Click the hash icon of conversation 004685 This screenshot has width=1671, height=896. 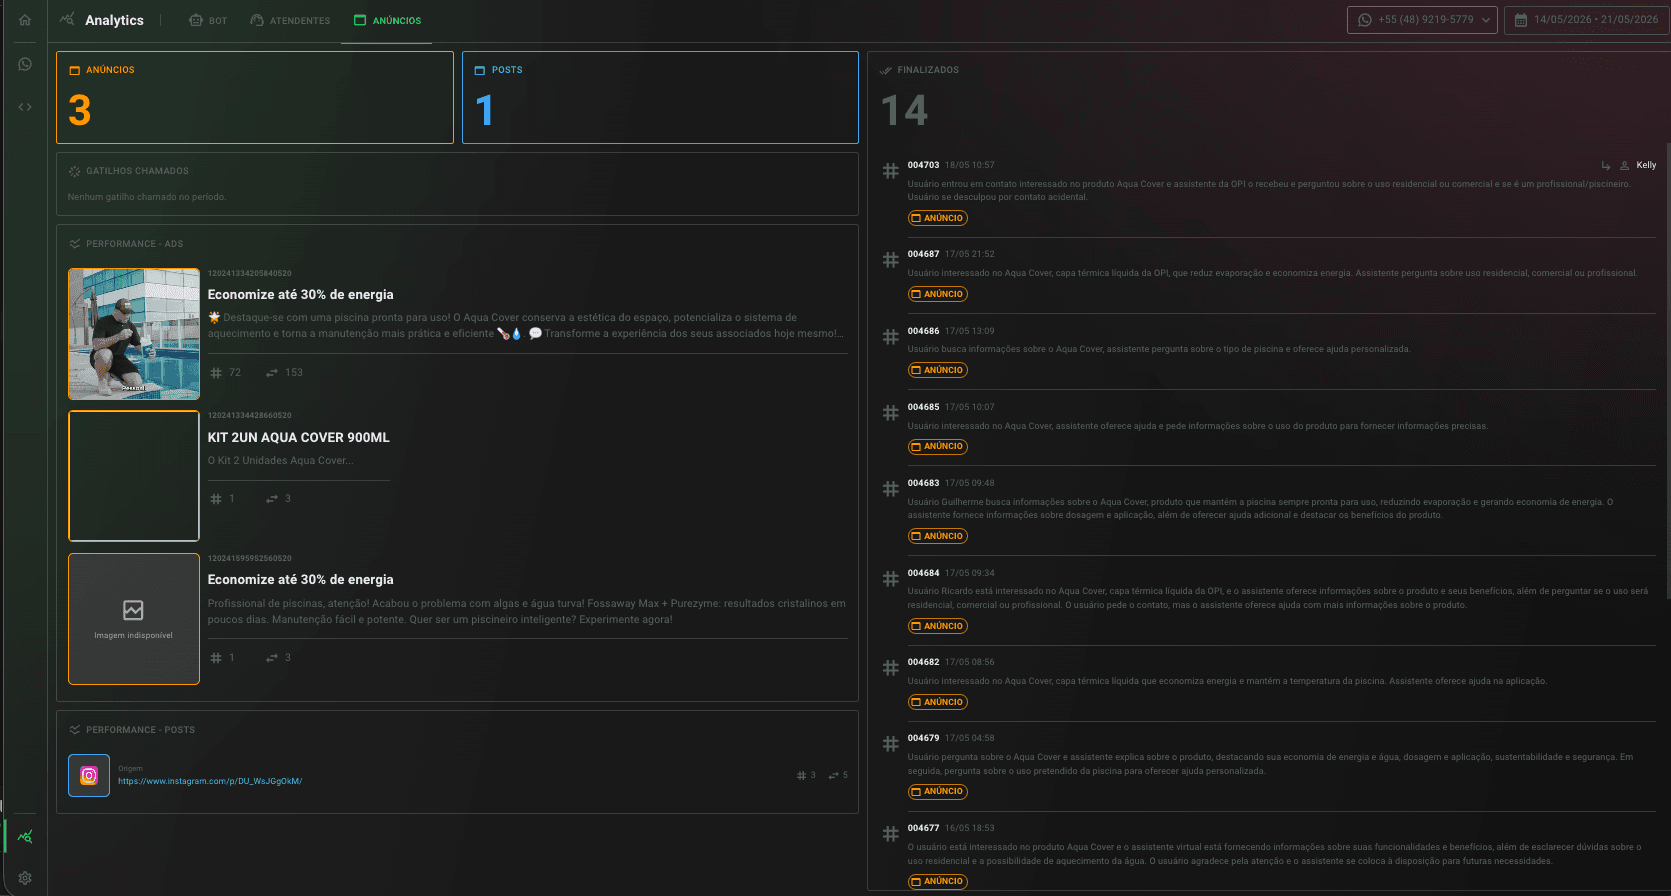890,413
